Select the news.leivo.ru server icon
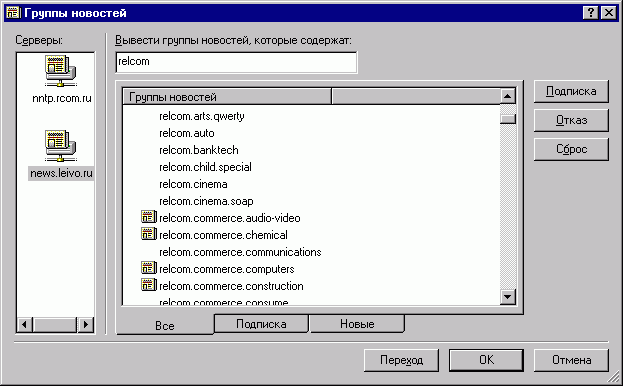The image size is (623, 386). pos(60,146)
